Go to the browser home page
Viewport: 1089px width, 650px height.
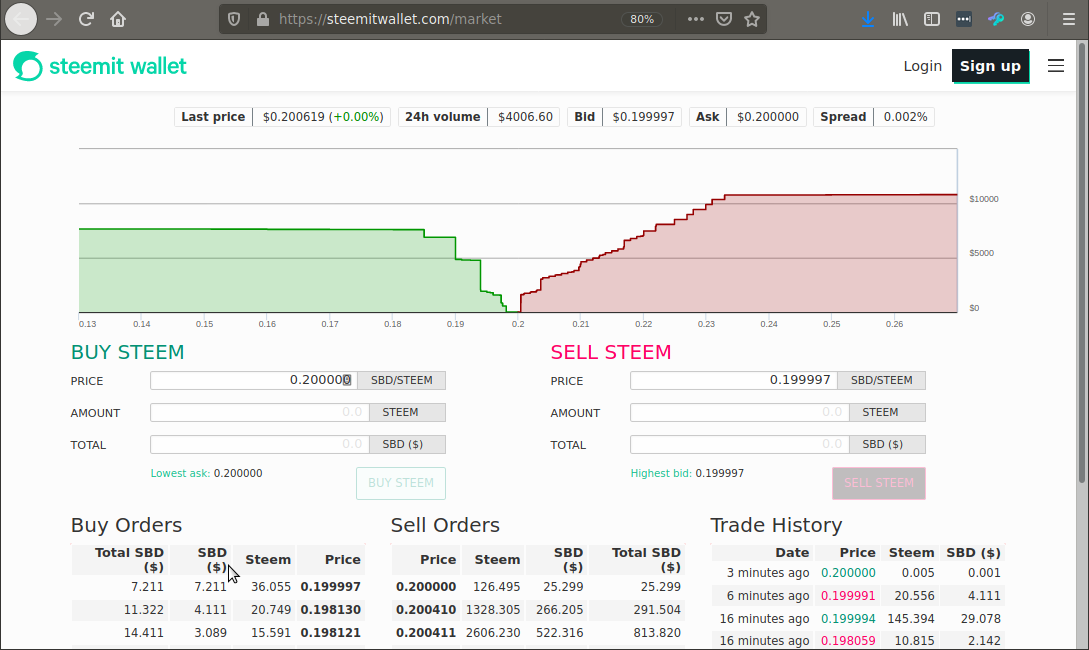(118, 19)
